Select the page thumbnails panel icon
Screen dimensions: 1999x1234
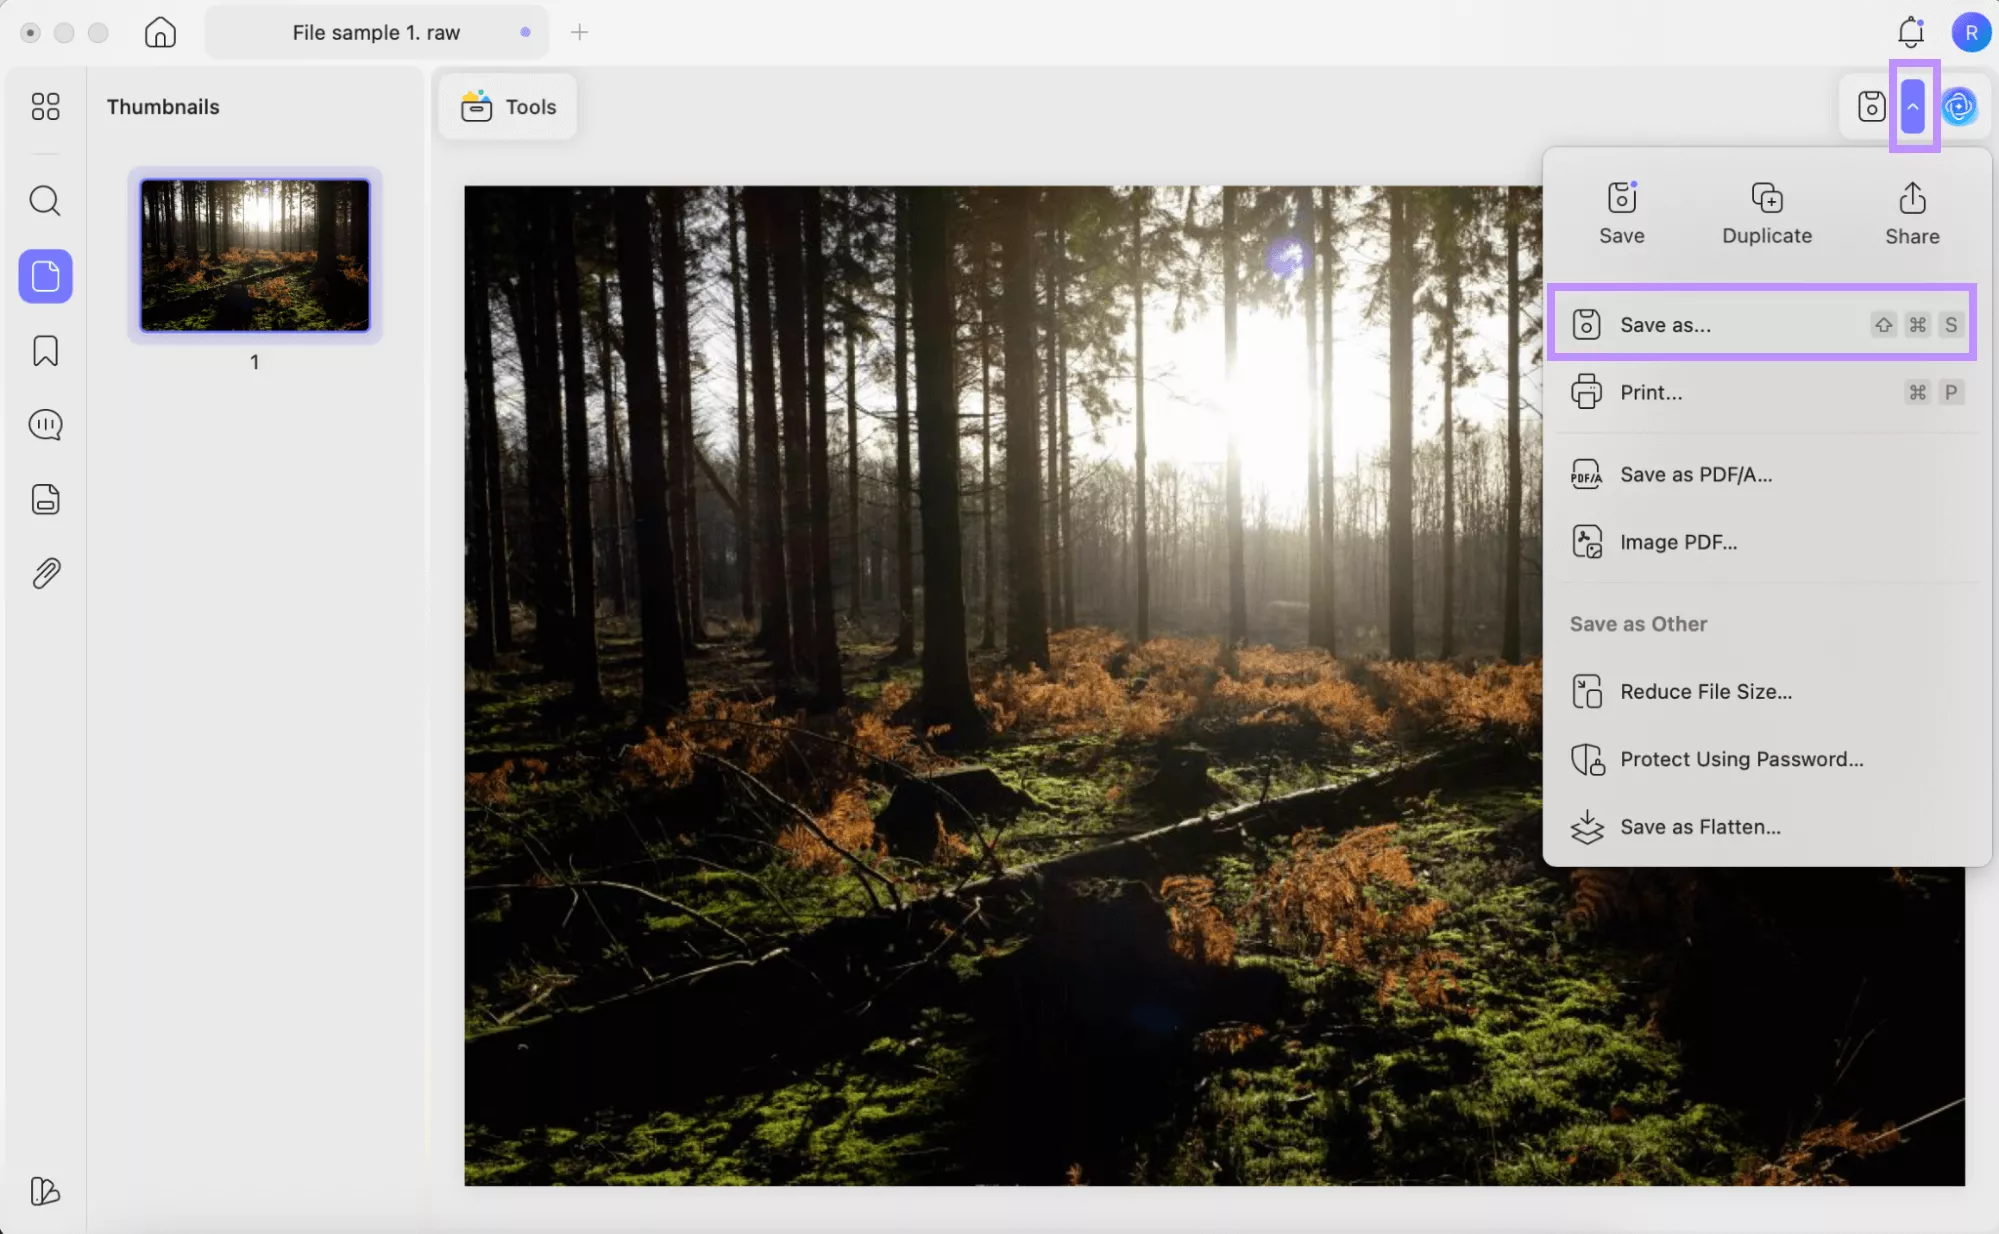45,276
